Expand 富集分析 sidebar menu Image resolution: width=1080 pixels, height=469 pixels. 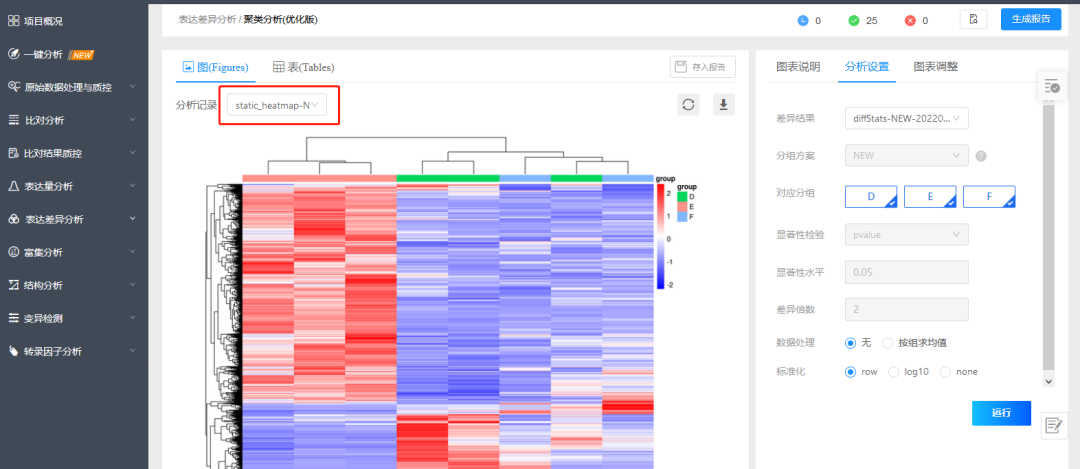(133, 253)
